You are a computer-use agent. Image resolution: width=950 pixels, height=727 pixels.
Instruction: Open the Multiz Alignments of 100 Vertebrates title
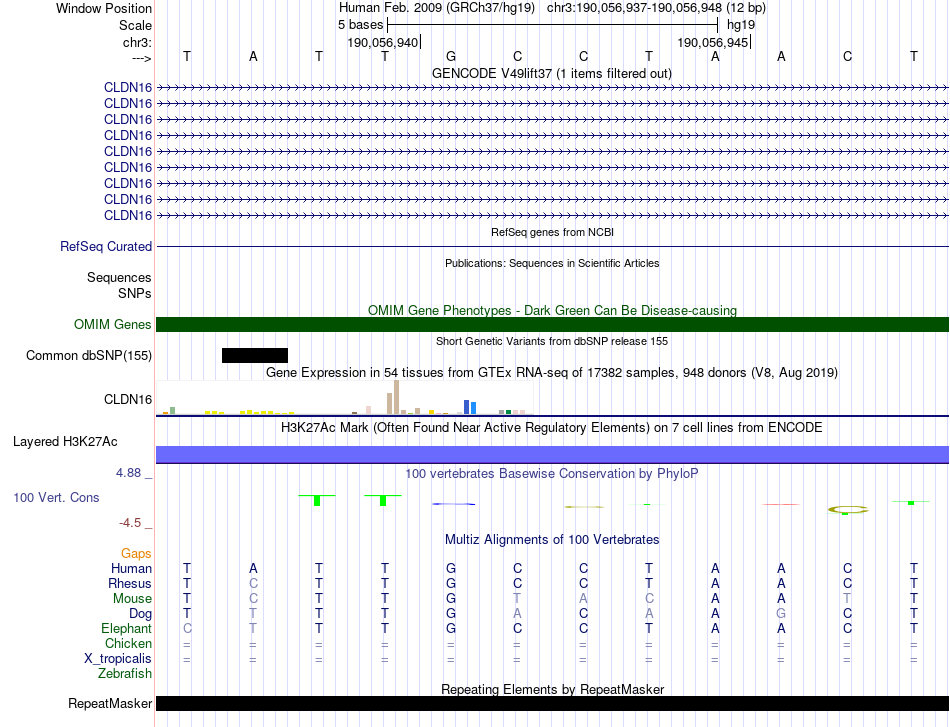pyautogui.click(x=552, y=540)
